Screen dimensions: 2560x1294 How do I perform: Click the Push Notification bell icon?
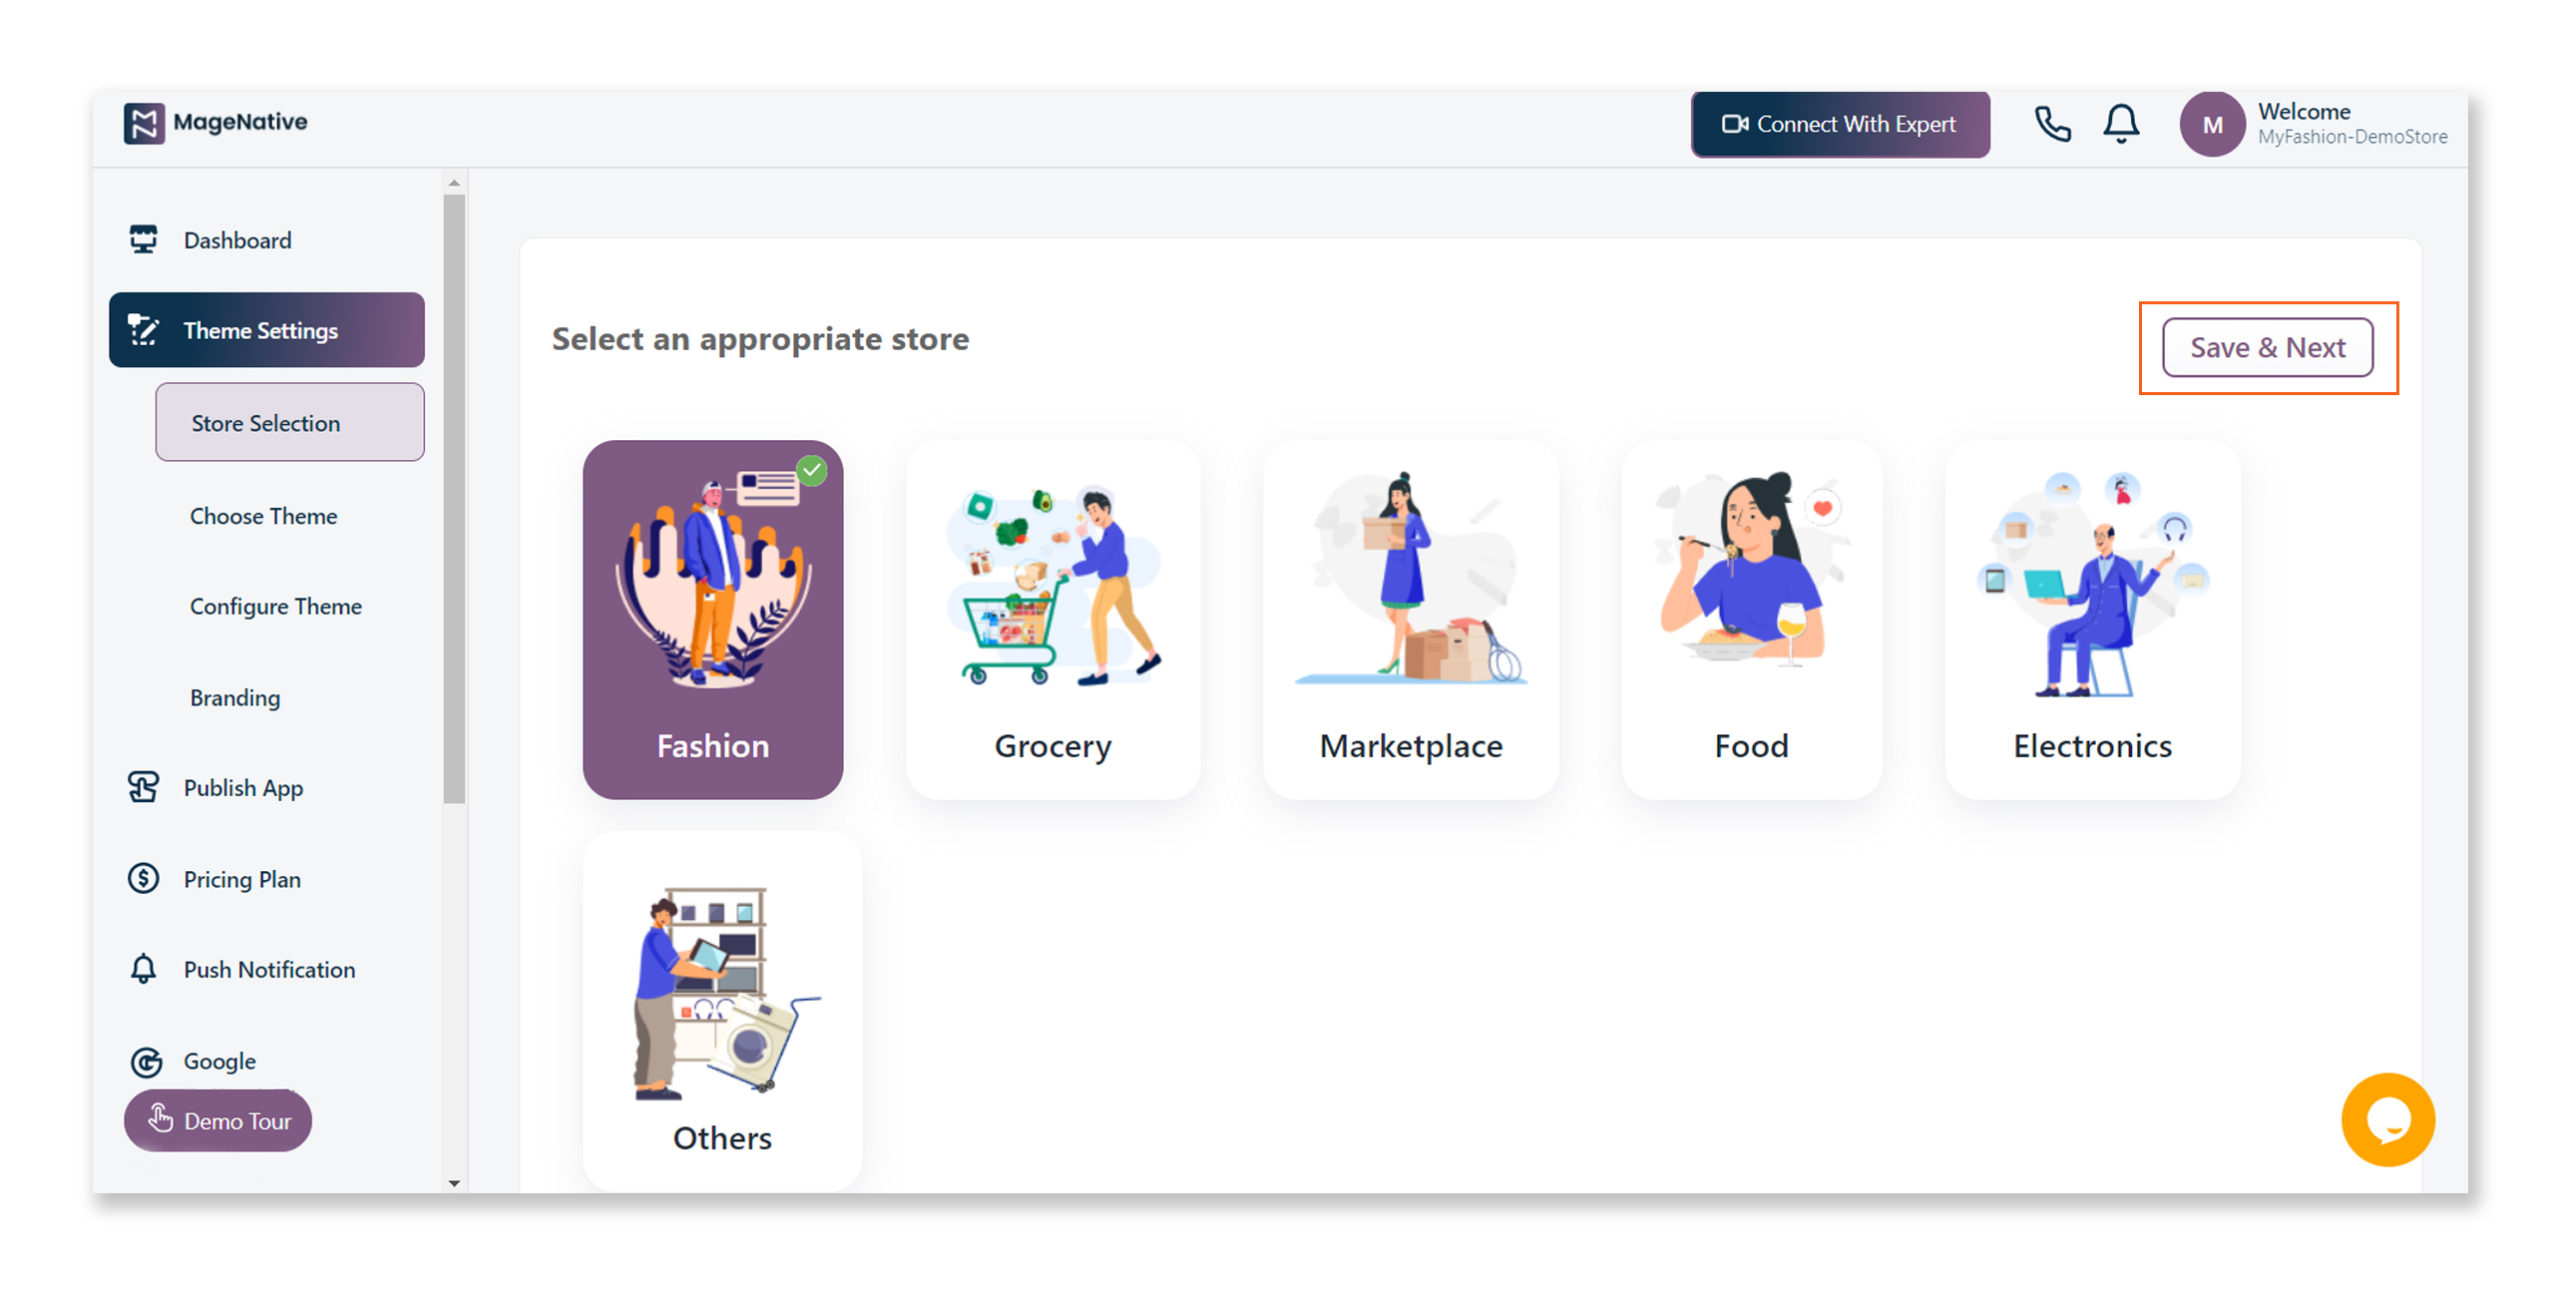click(143, 969)
